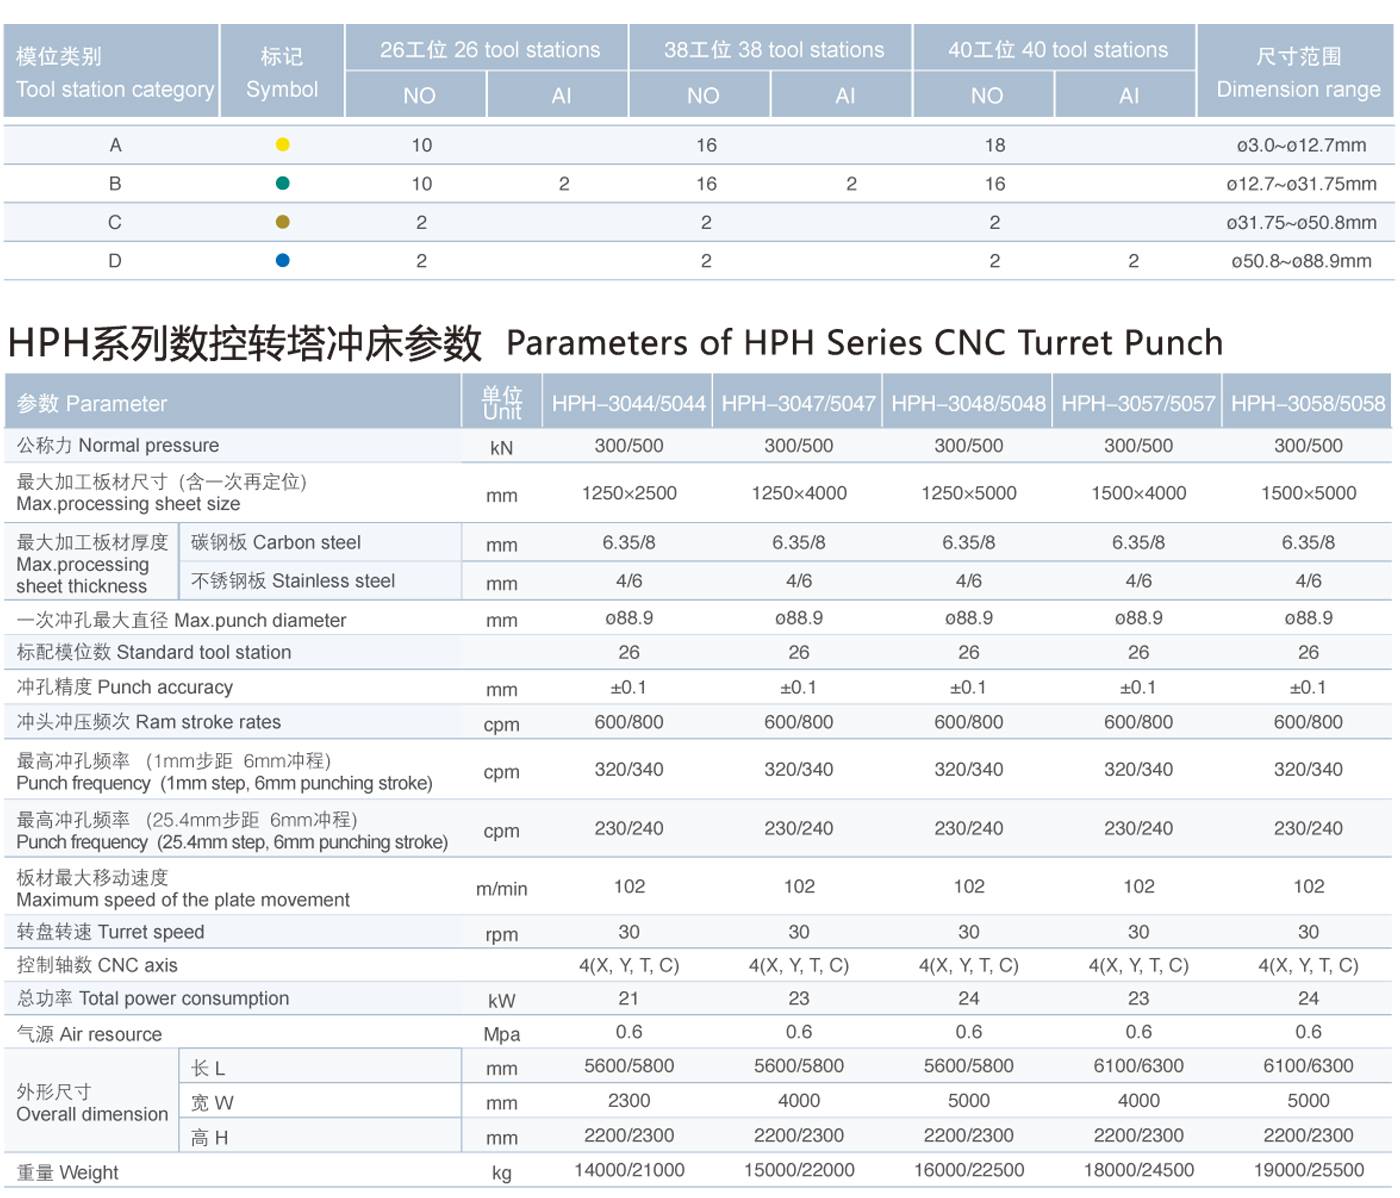Click the ø3.0~ø12.7mm dimension range cell
The width and height of the screenshot is (1400, 1198).
tap(1300, 145)
